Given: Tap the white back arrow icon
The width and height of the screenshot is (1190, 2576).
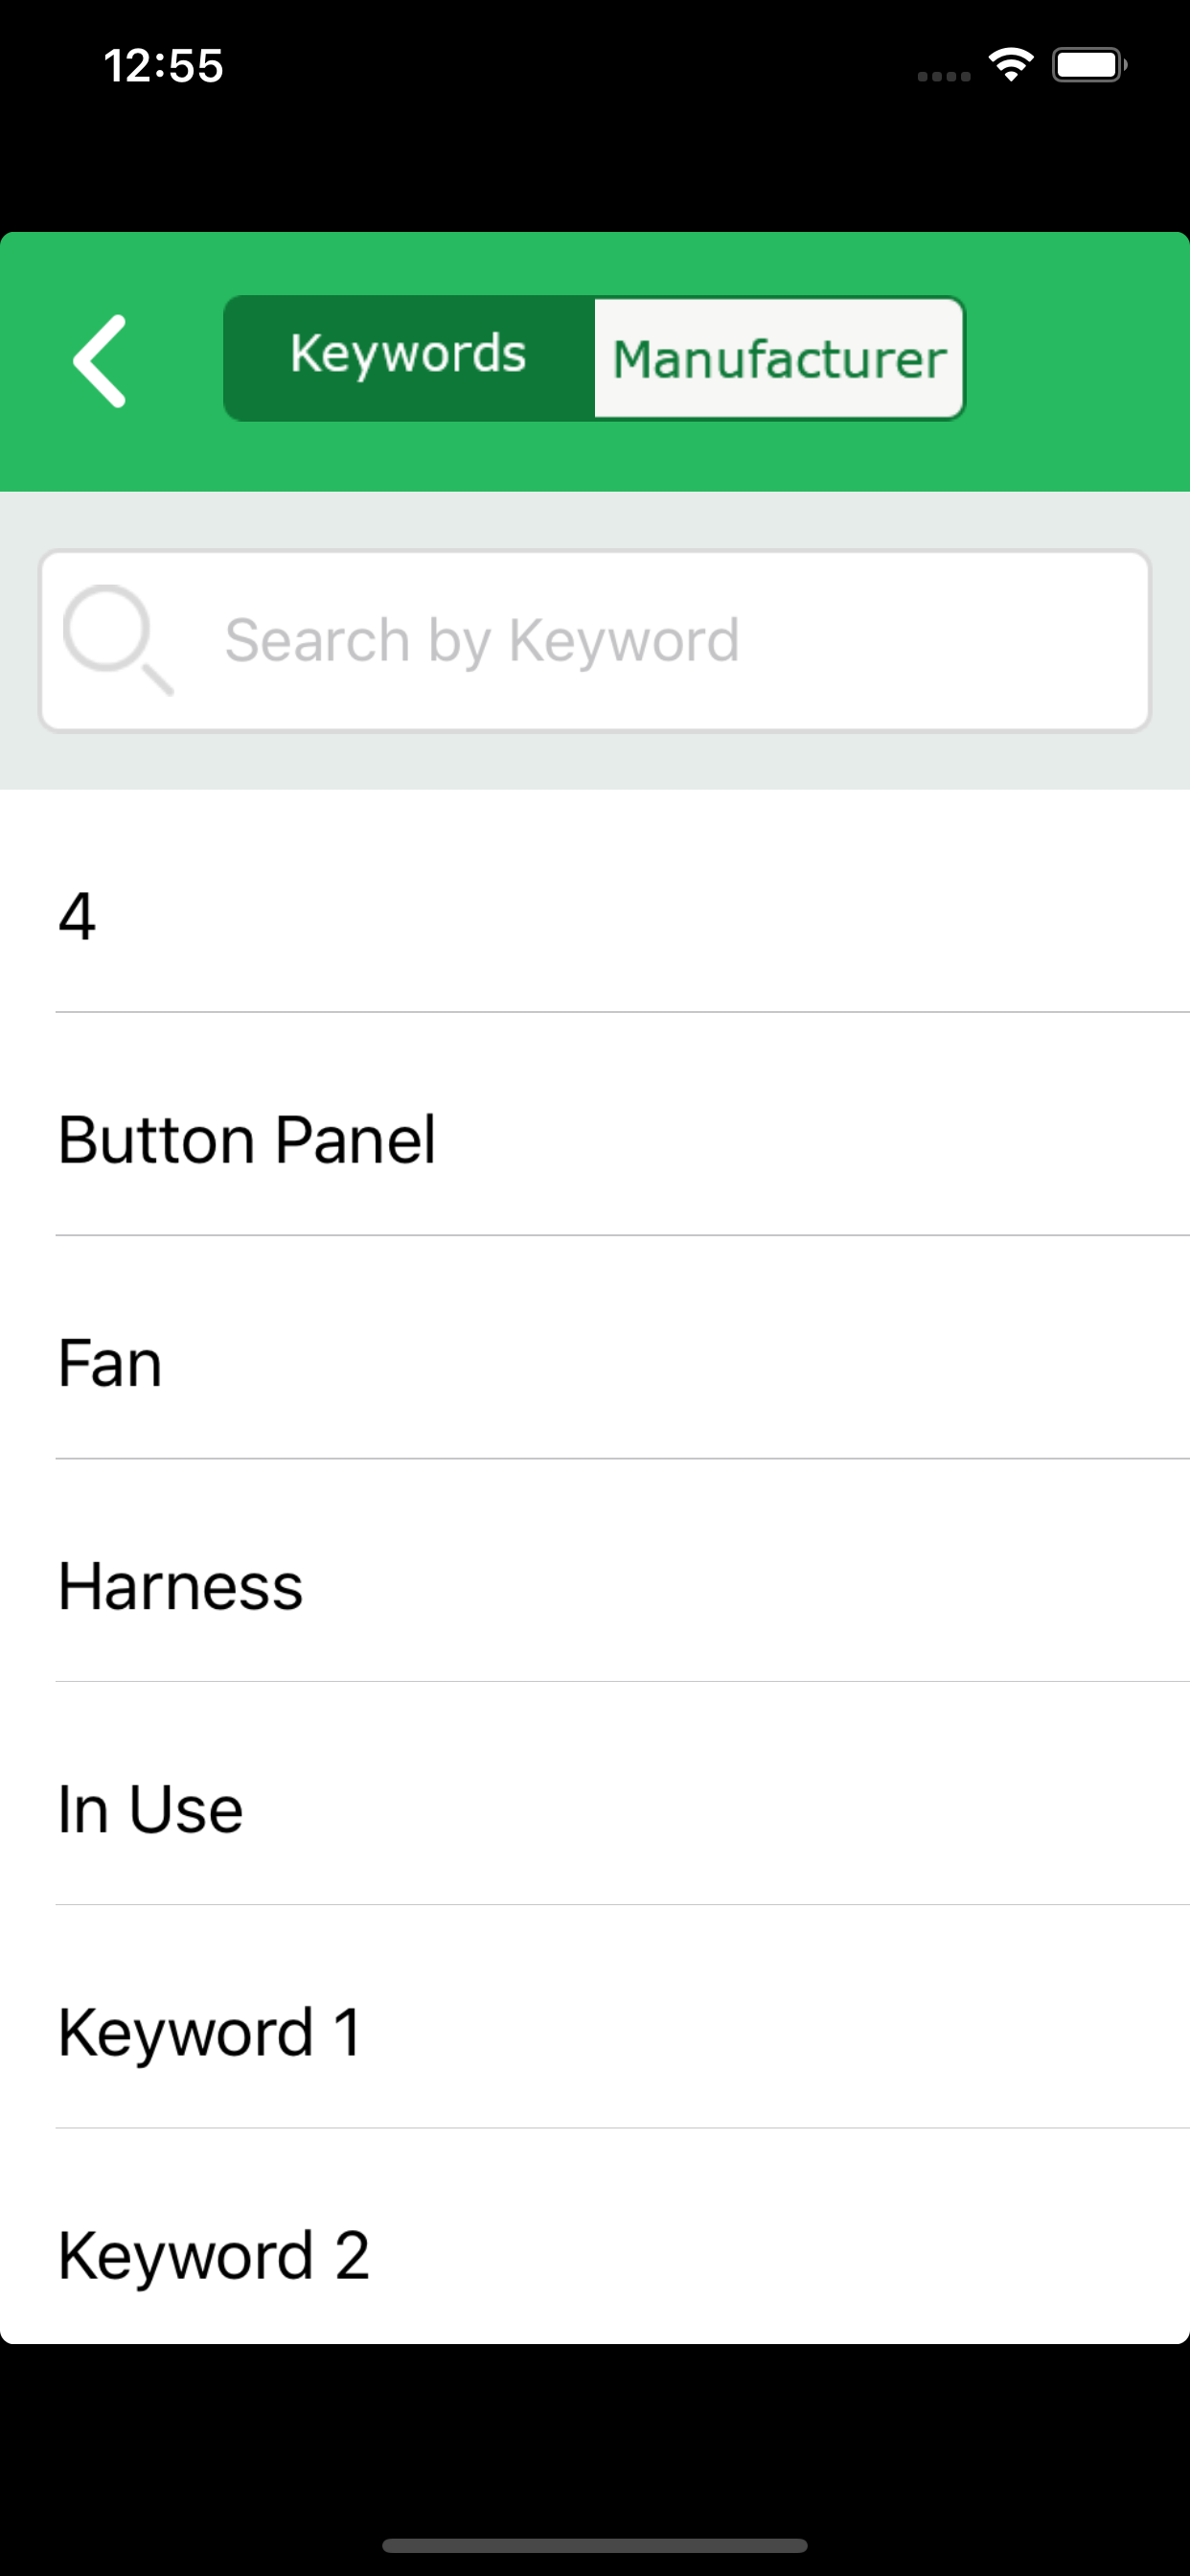Looking at the screenshot, I should [x=99, y=361].
